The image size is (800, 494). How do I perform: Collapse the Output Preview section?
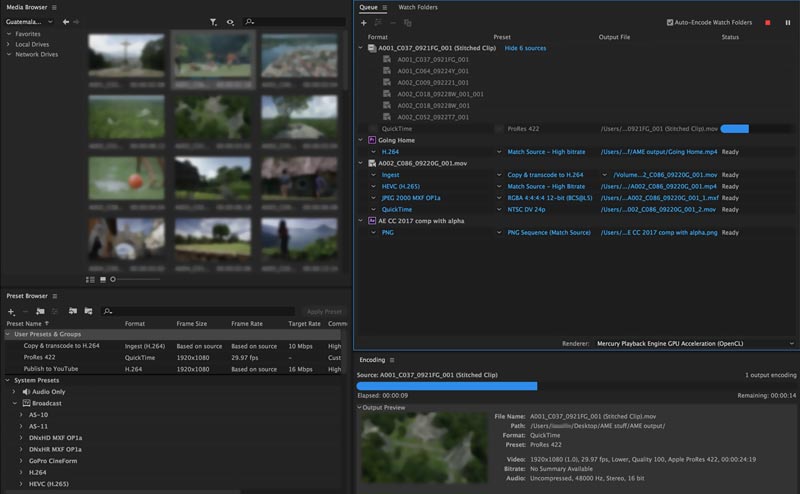[x=359, y=407]
